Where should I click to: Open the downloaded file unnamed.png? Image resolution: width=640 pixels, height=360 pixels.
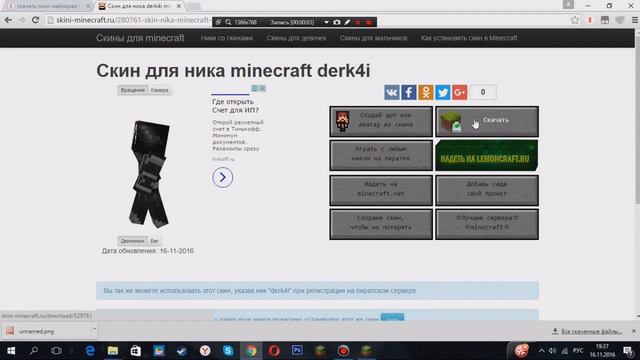coord(46,331)
